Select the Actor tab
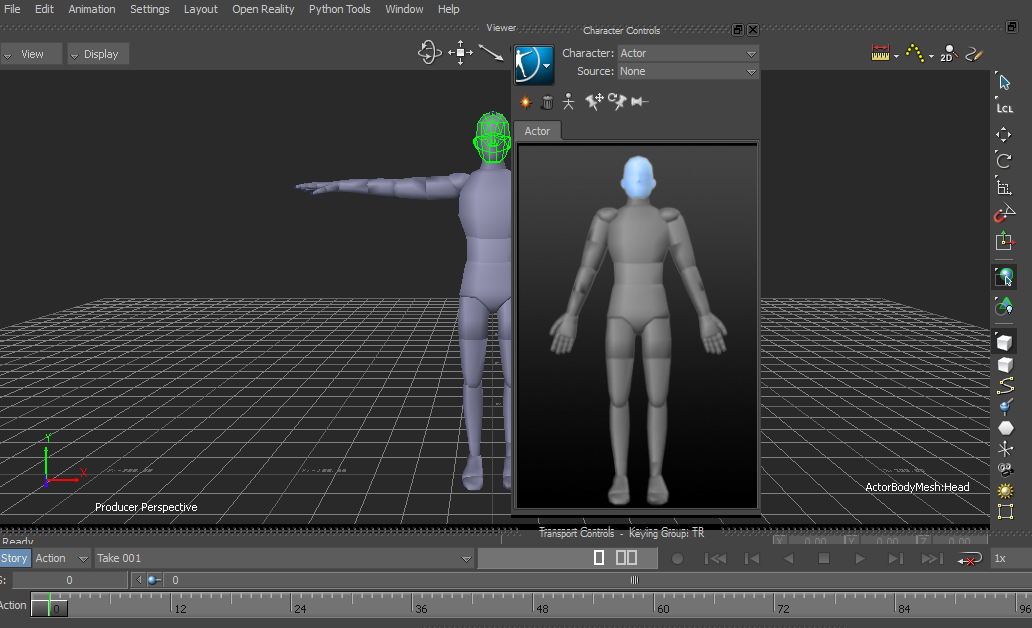The height and width of the screenshot is (628, 1032). click(537, 131)
